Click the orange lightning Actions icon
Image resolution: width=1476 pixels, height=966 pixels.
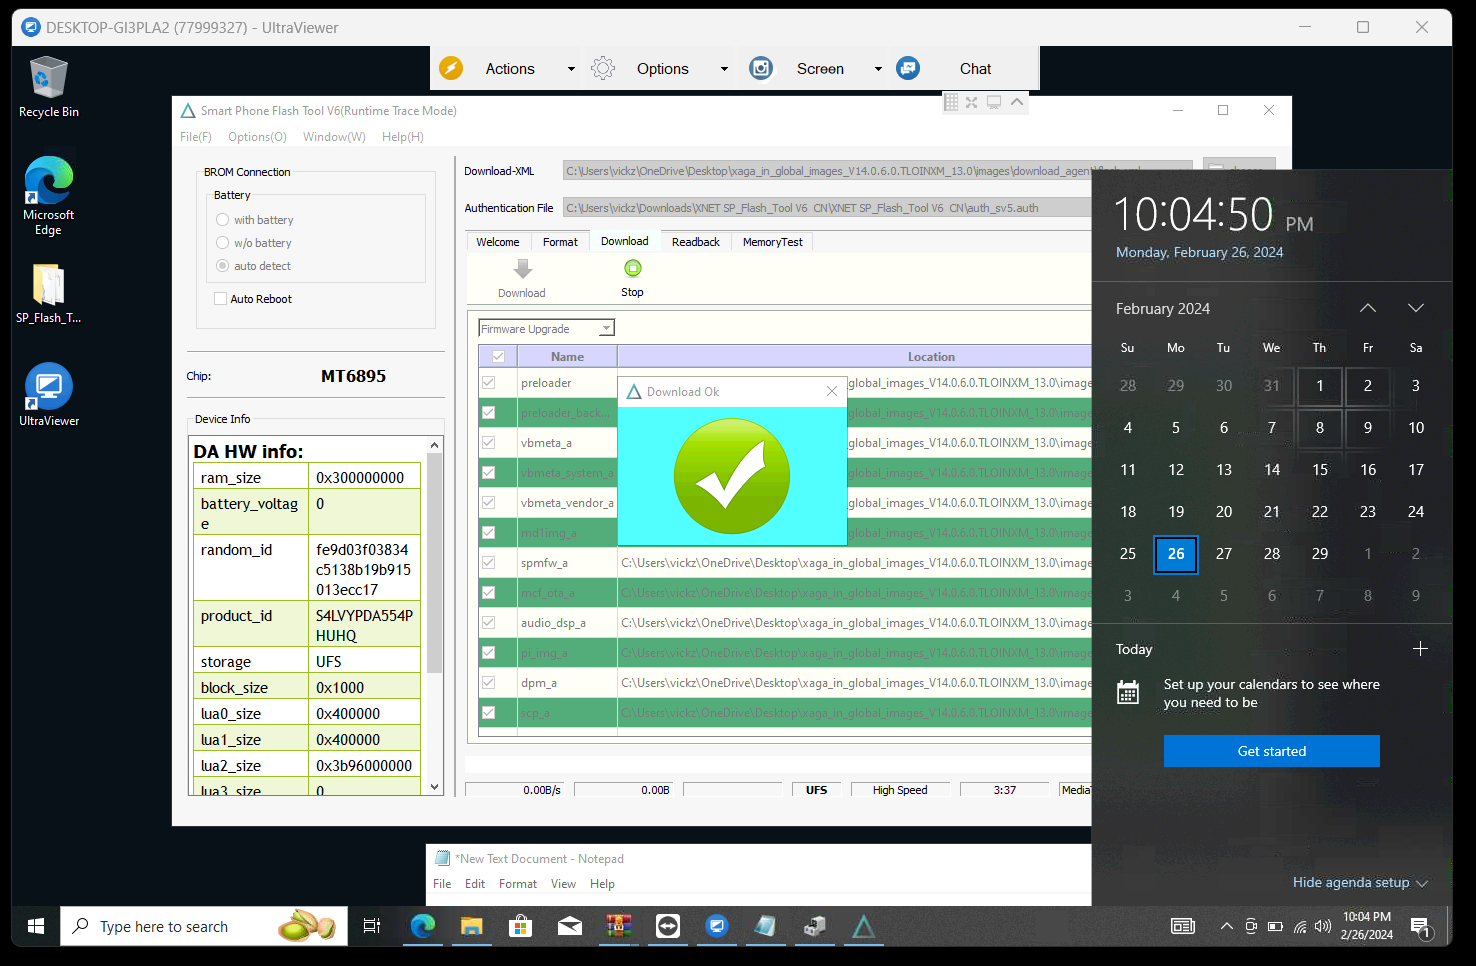[451, 68]
